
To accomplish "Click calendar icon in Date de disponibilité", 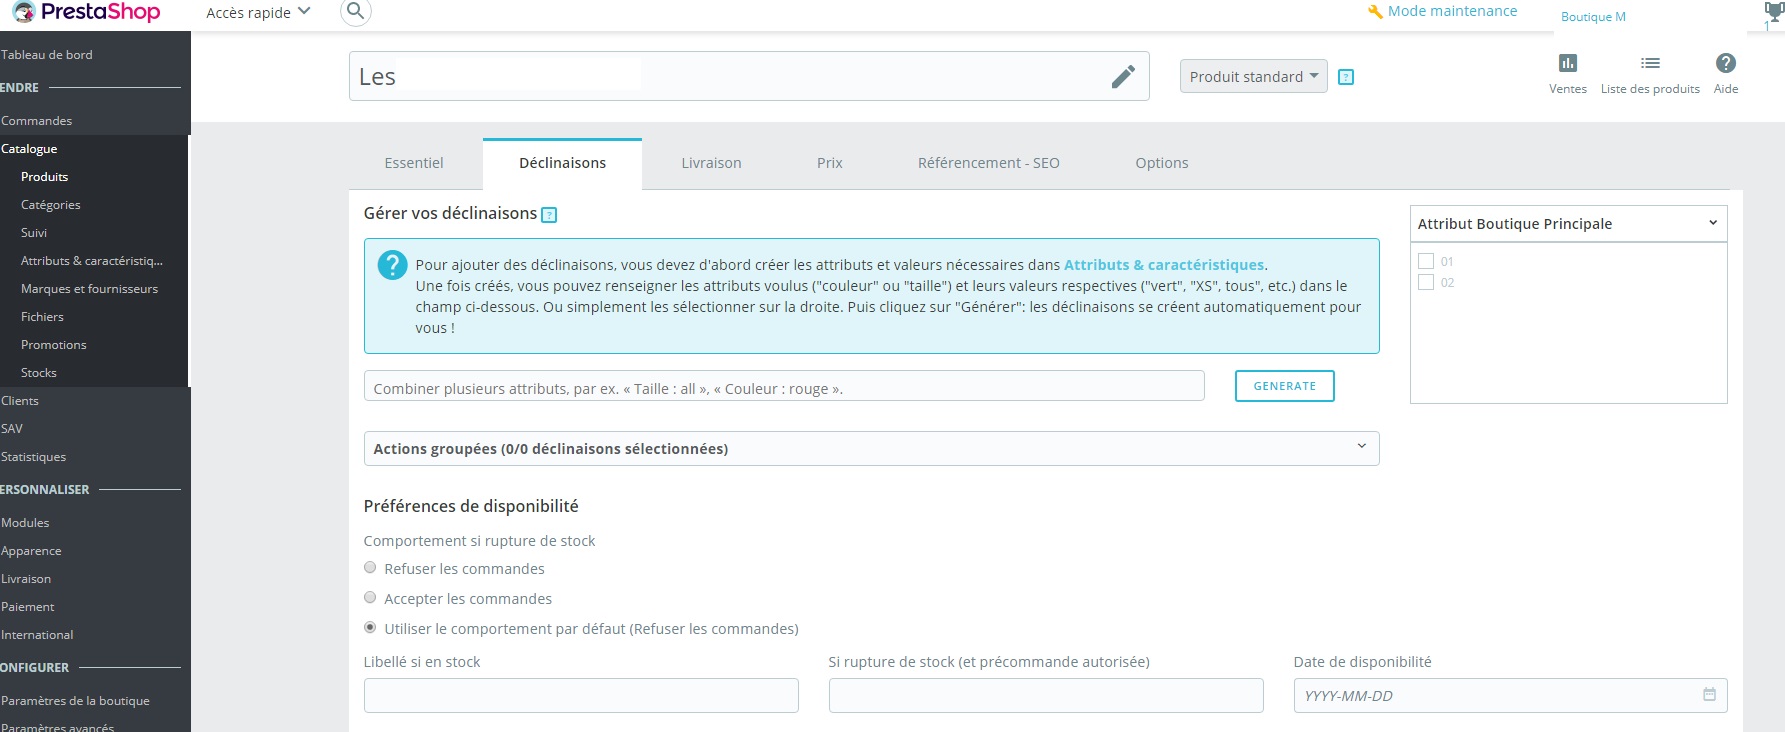I will point(1709,694).
